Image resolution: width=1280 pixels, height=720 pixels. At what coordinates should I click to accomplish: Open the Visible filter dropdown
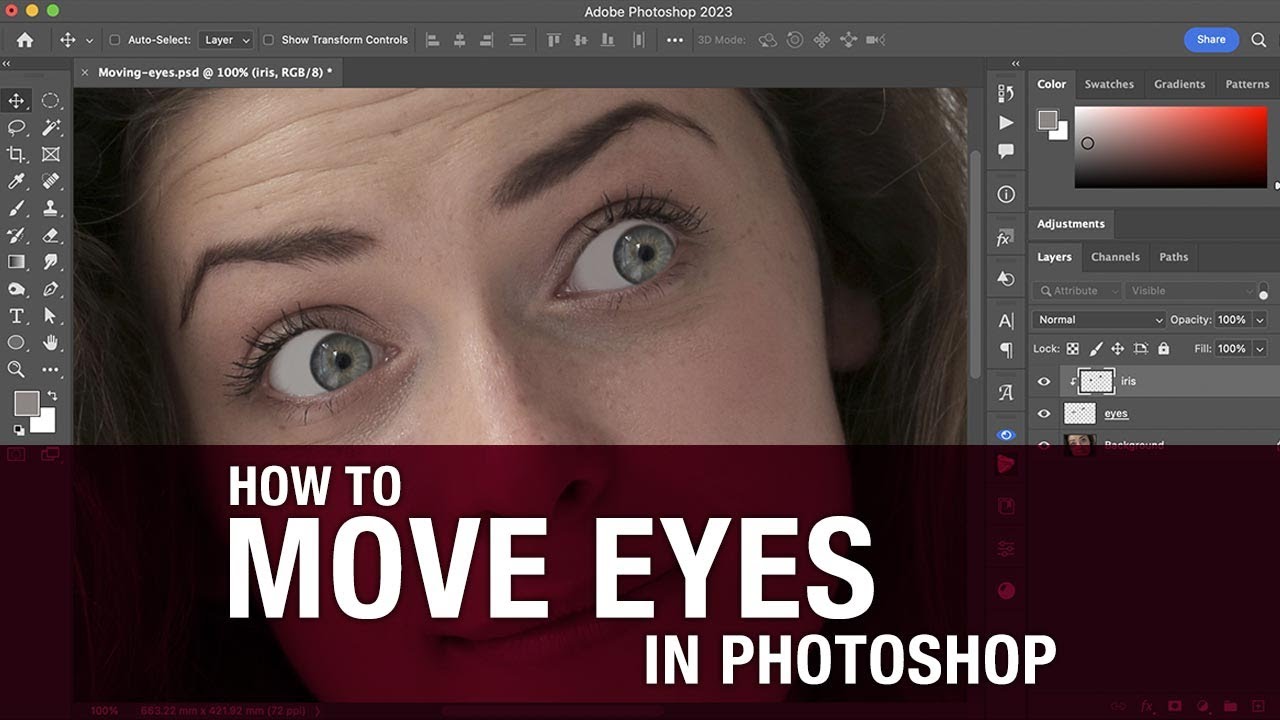point(1190,291)
